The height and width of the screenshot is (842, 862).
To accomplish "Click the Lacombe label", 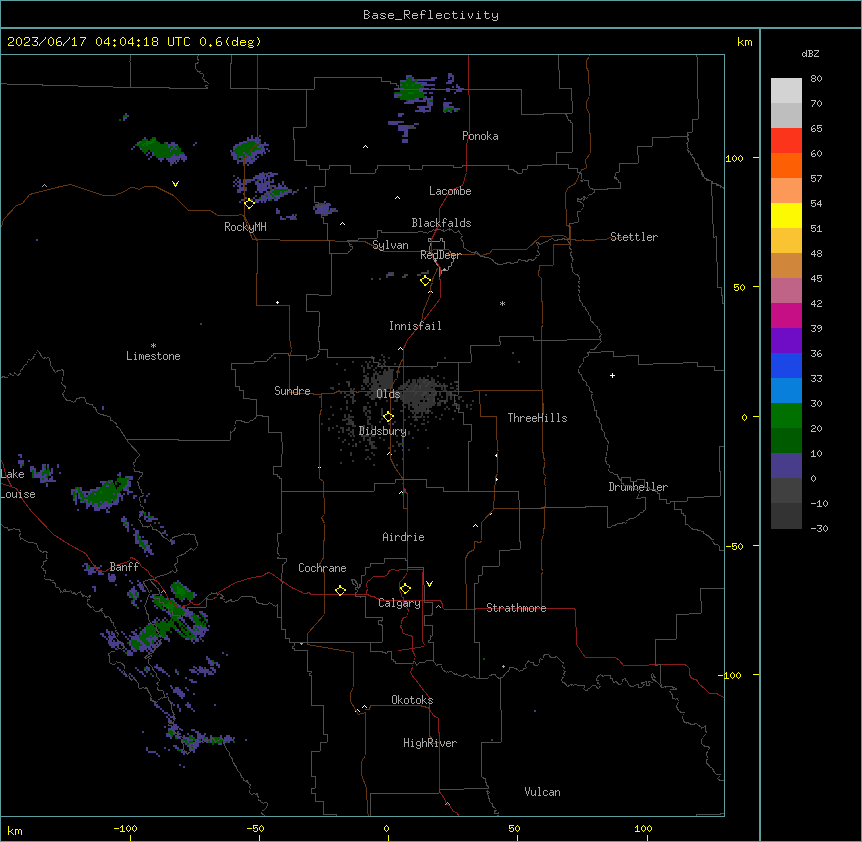I will (450, 191).
